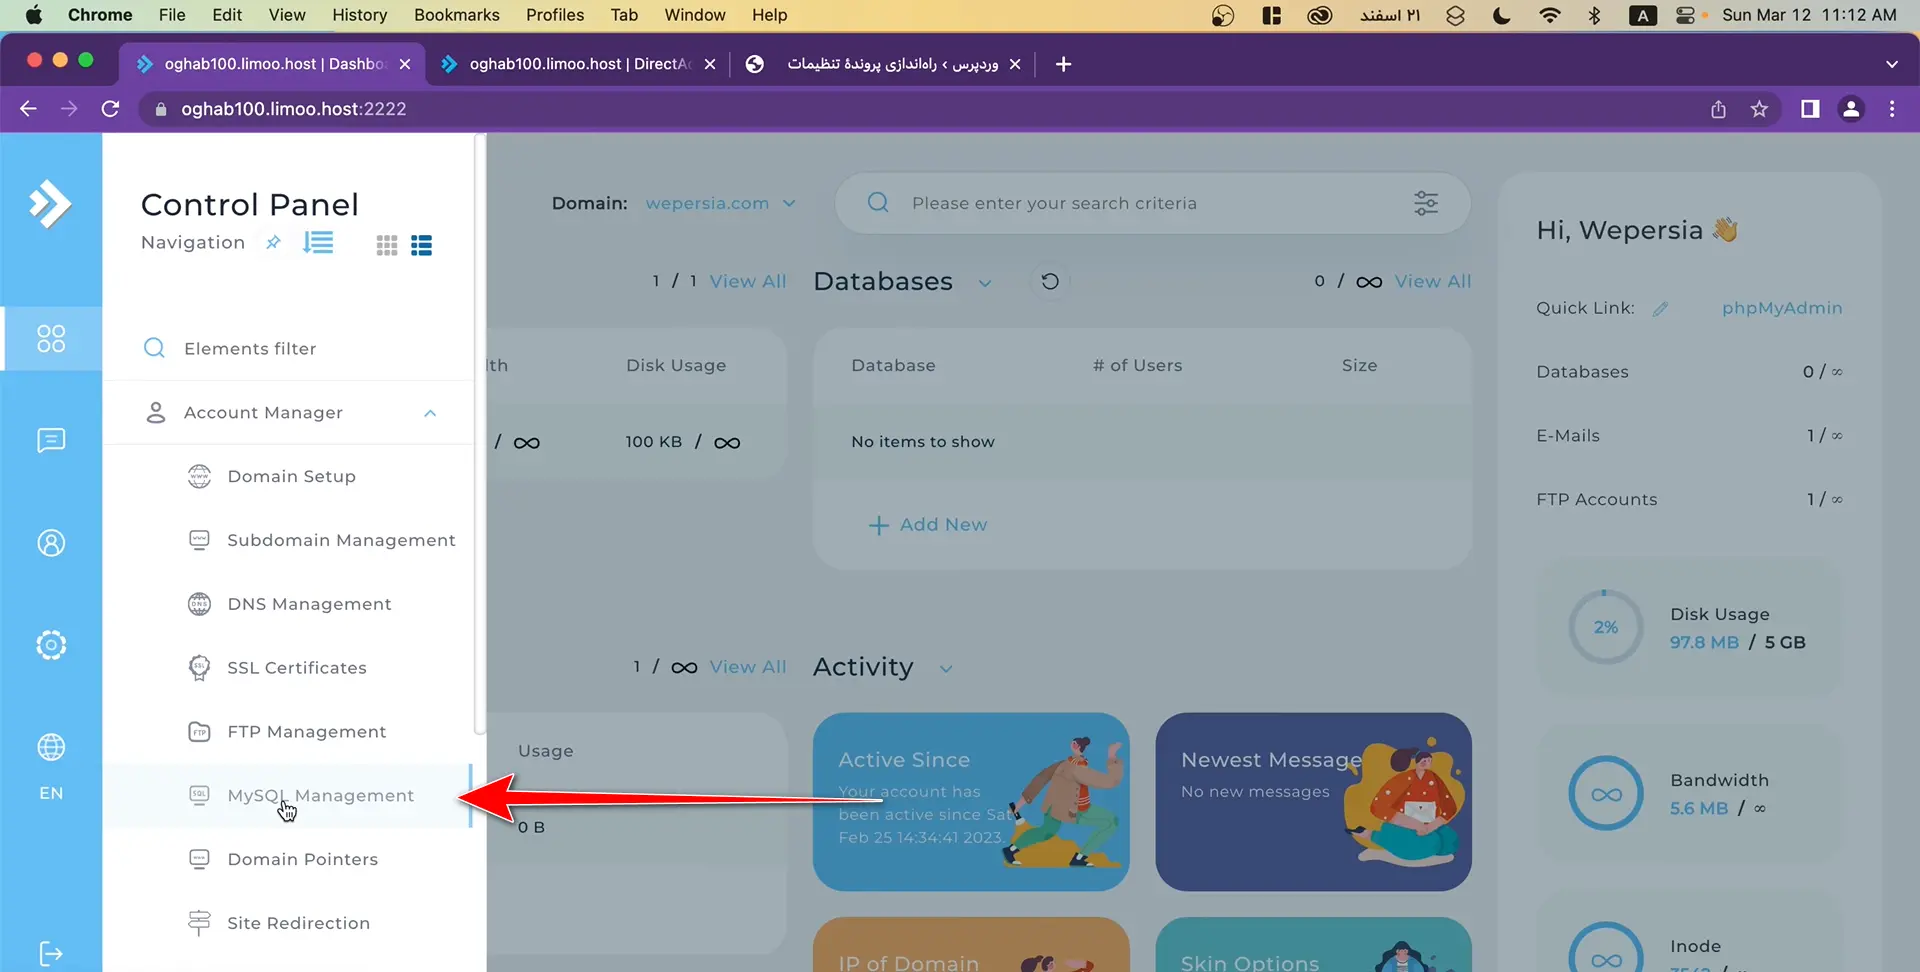Sort by Size column header
1920x972 pixels.
(1359, 365)
